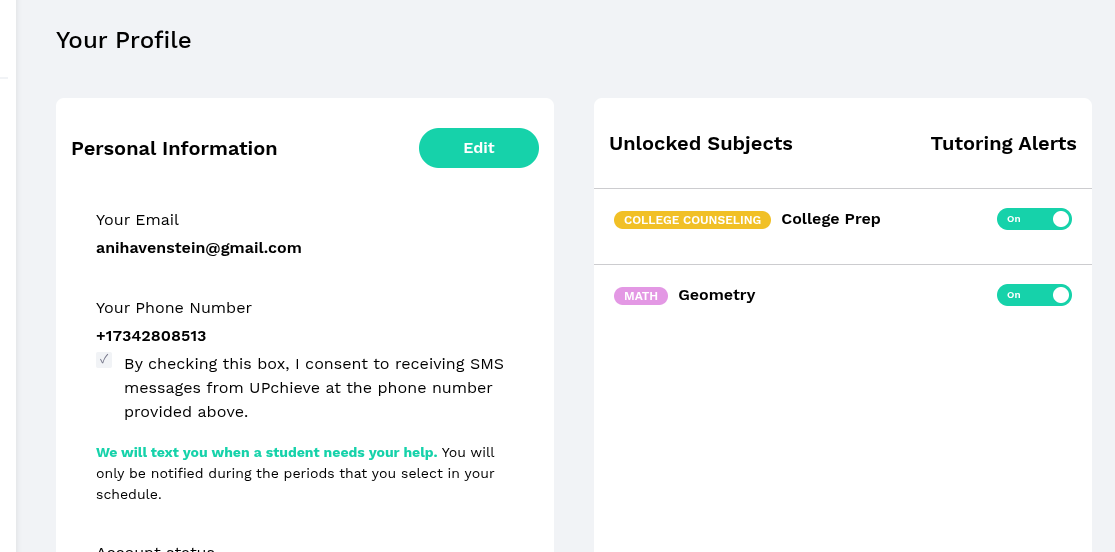The image size is (1115, 552).
Task: Click the Your Profile page heading
Action: [x=123, y=40]
